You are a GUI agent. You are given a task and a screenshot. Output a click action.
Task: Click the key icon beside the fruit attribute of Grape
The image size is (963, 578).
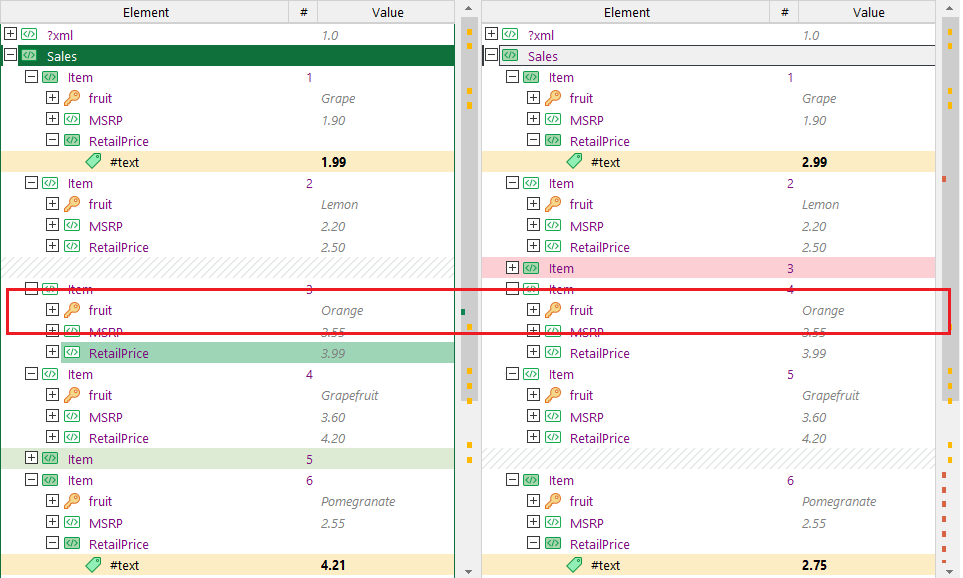click(x=69, y=98)
